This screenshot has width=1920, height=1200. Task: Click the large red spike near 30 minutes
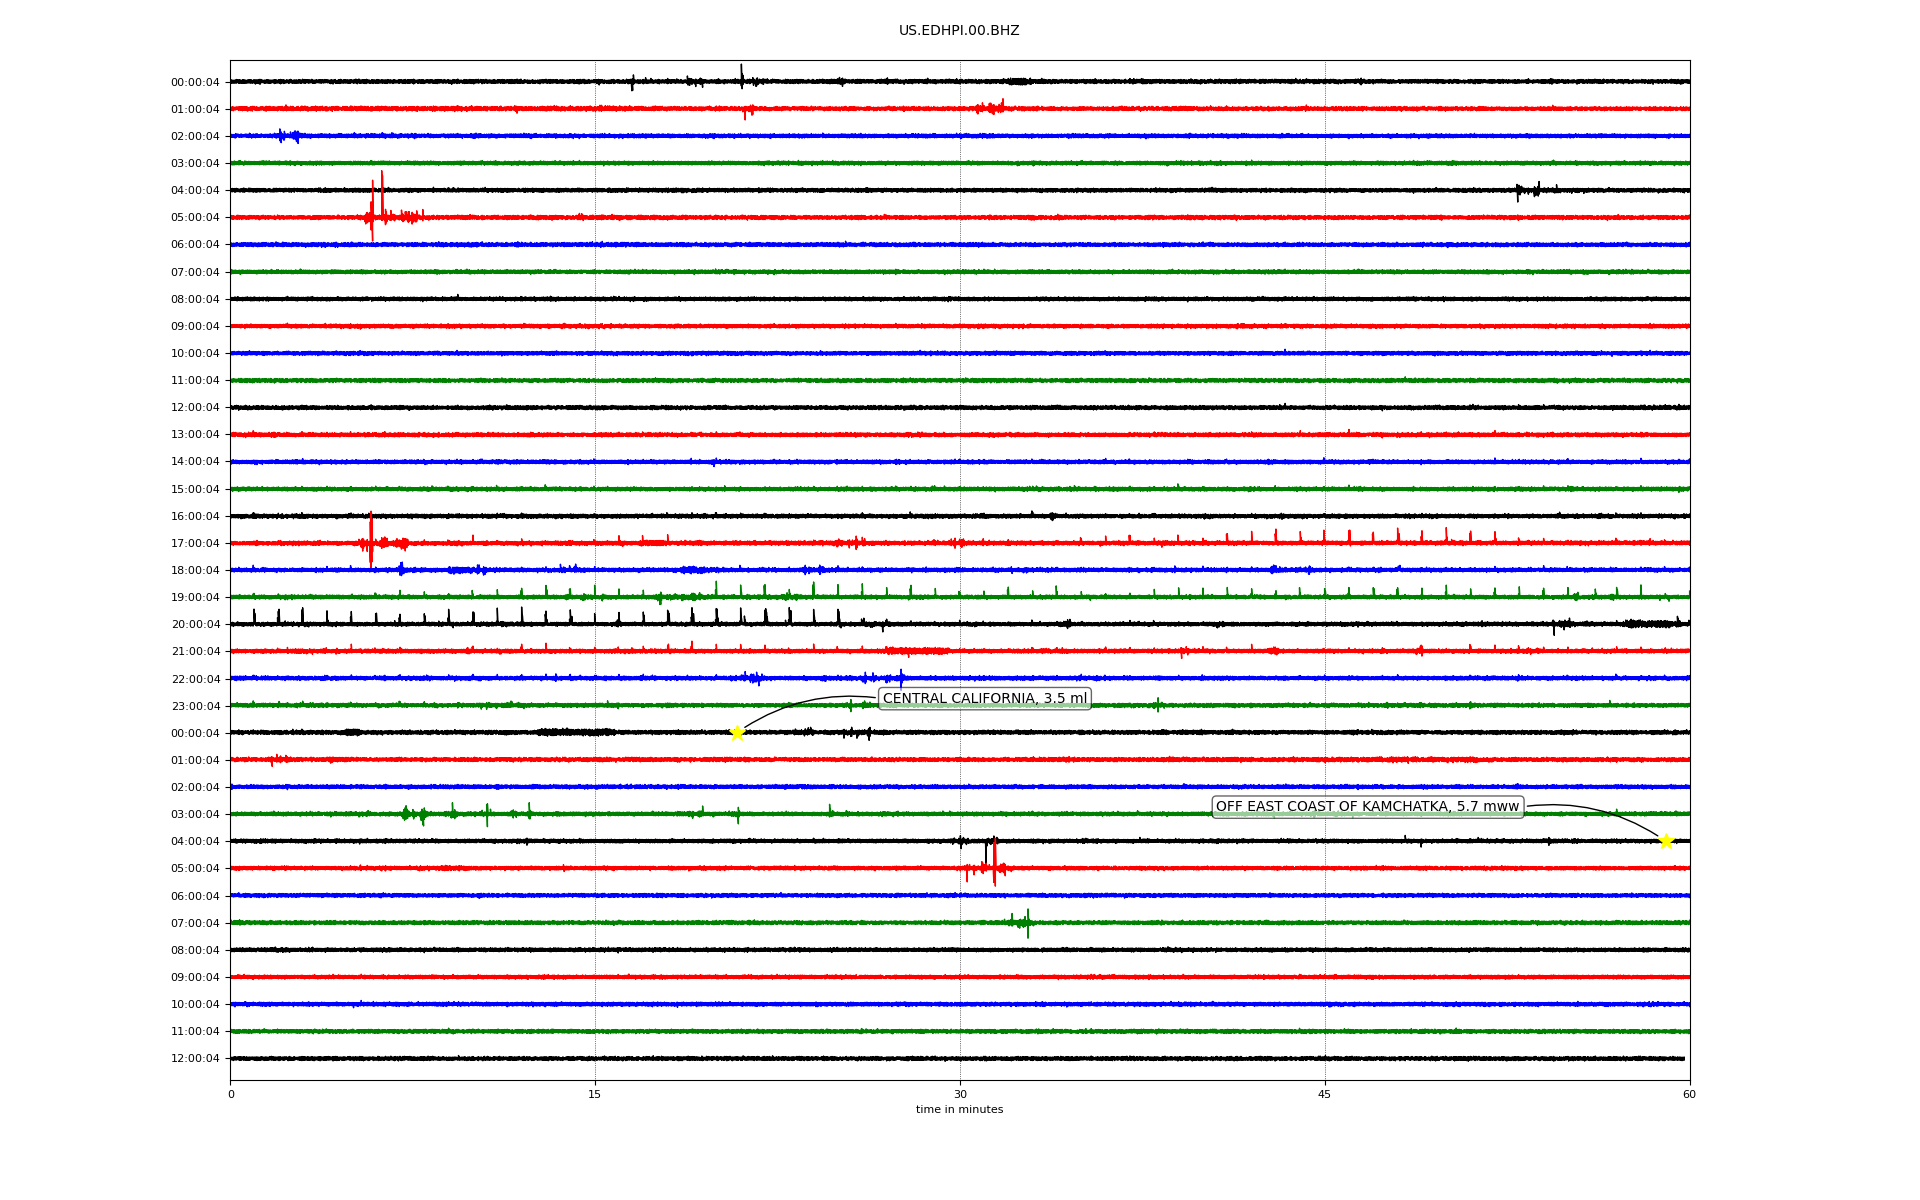(994, 860)
